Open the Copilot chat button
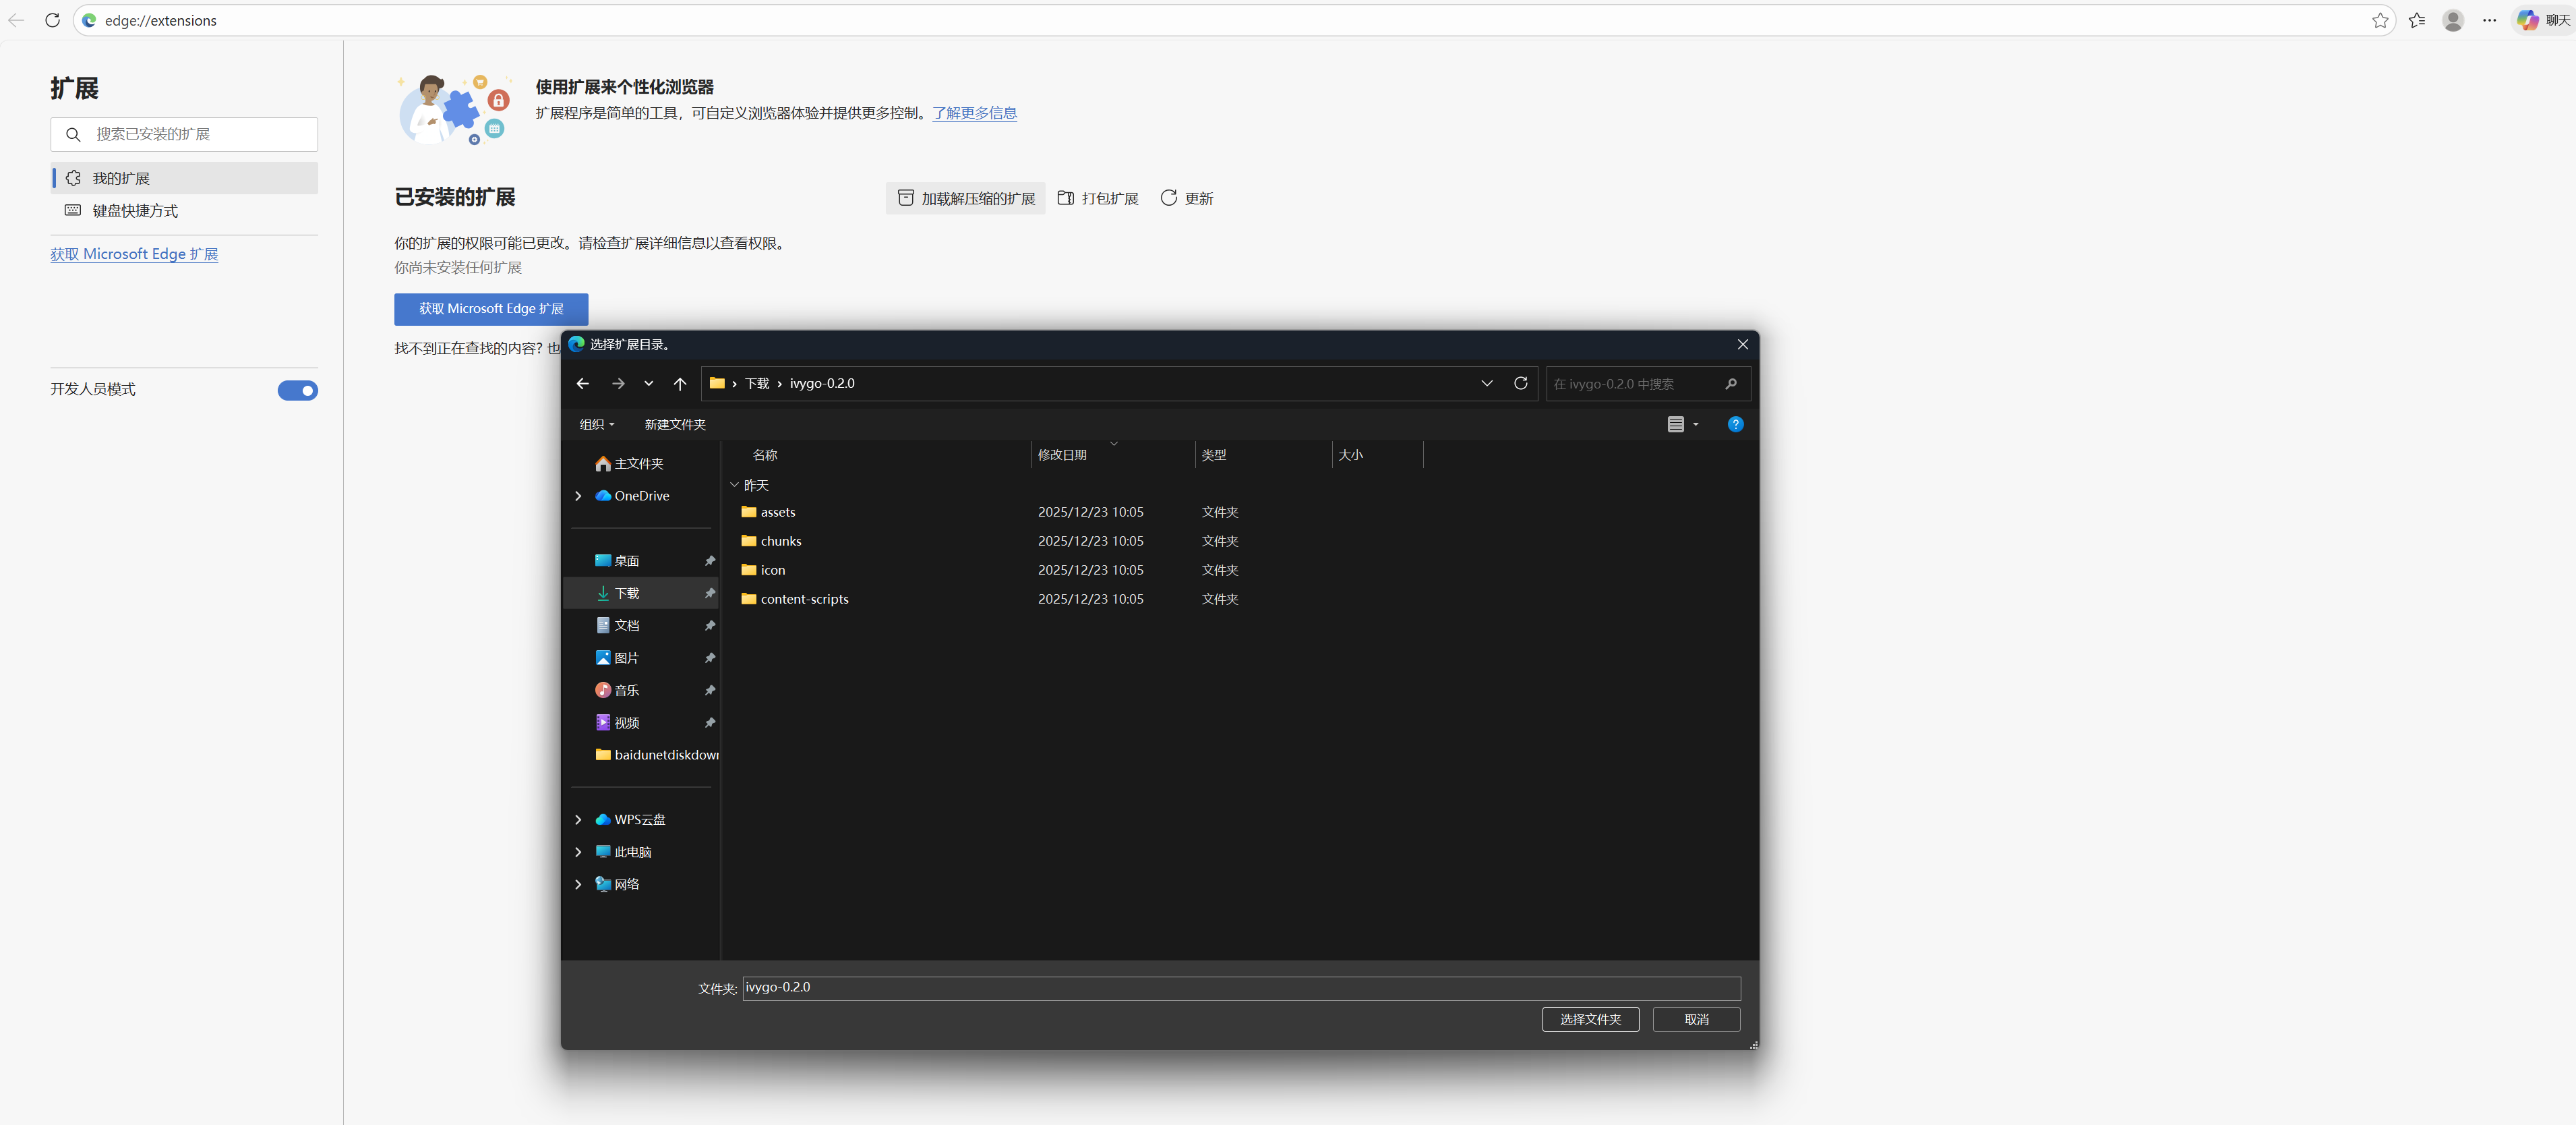 coord(2543,20)
